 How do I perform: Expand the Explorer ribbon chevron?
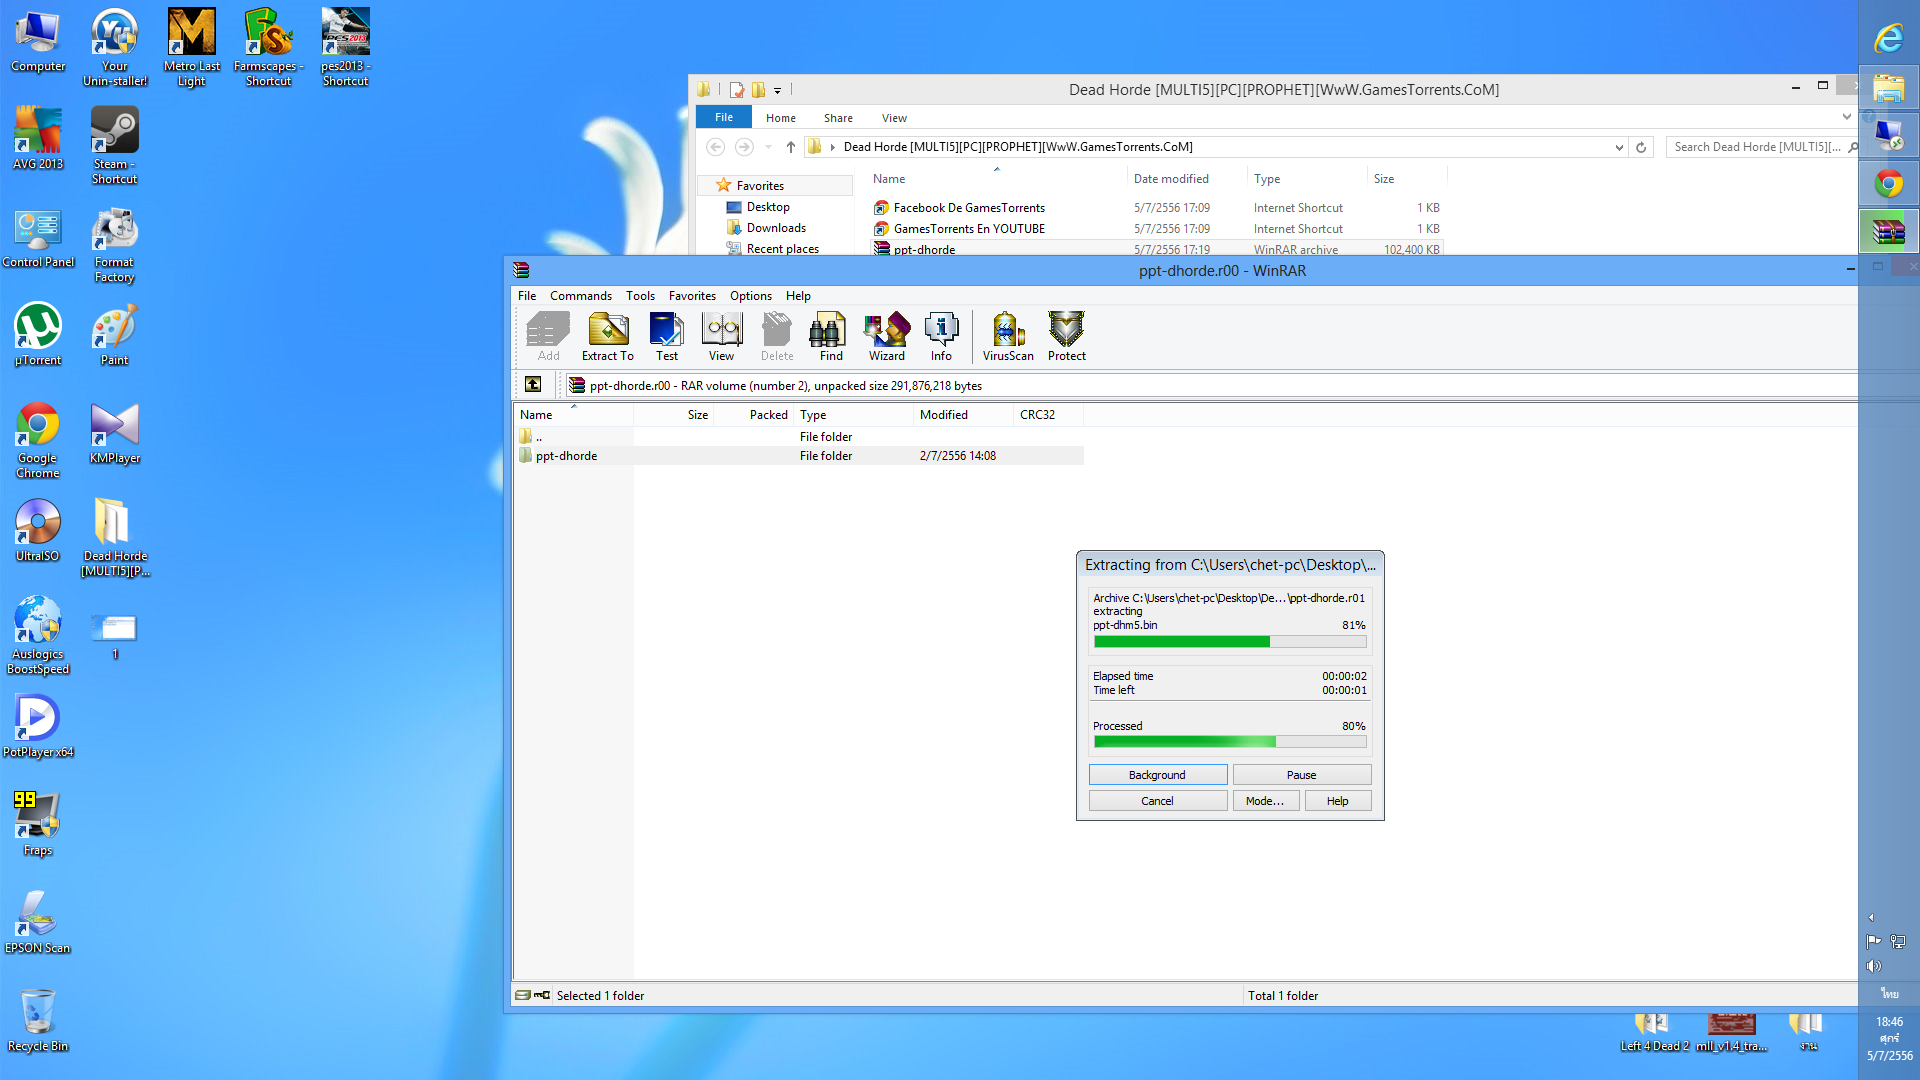[1846, 117]
